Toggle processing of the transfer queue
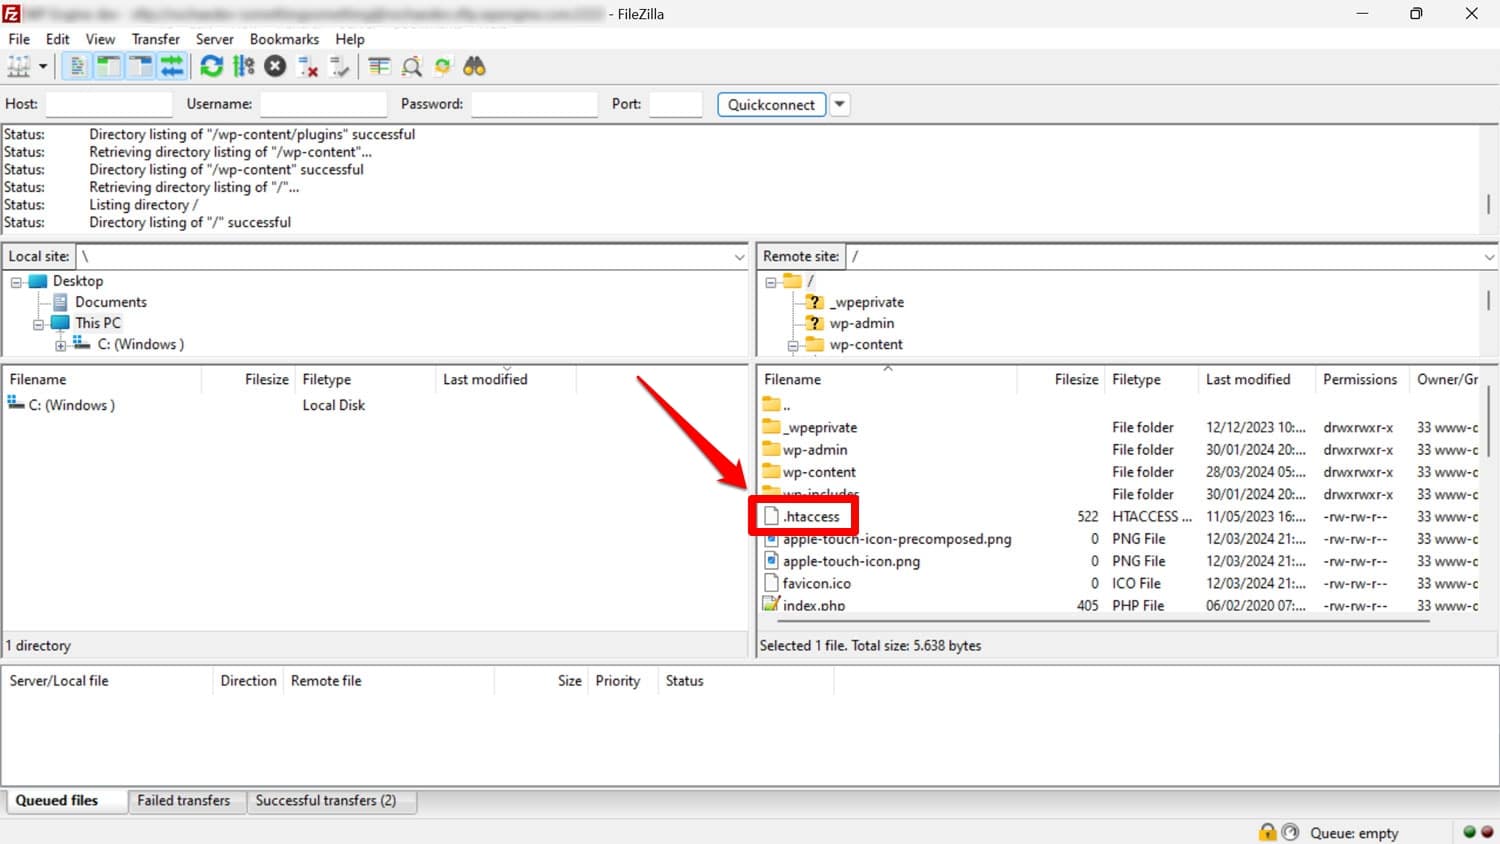This screenshot has height=844, width=1500. coord(243,67)
